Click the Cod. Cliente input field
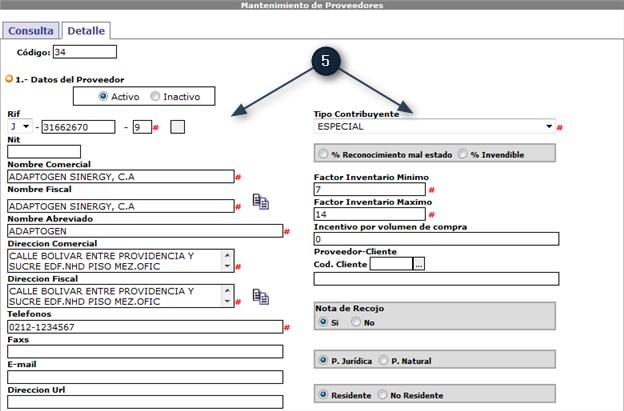Screen dimensions: 624x411 pos(391,264)
